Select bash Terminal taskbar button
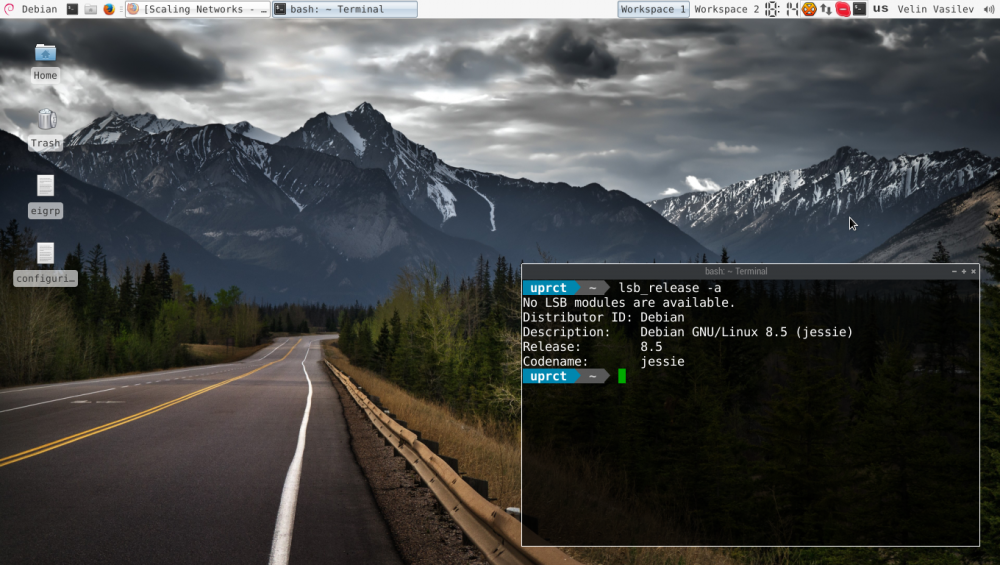 (x=345, y=9)
